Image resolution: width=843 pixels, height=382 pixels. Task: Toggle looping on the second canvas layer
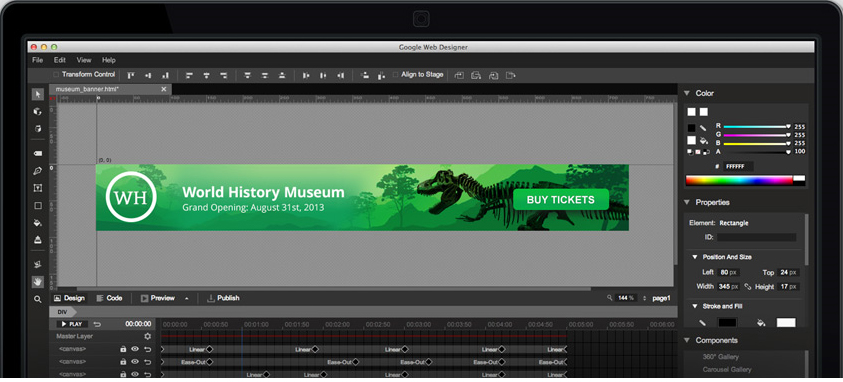(x=147, y=362)
